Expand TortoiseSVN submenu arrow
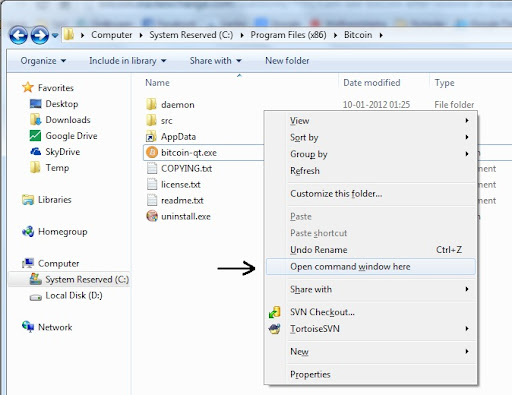512x395 pixels. click(467, 329)
